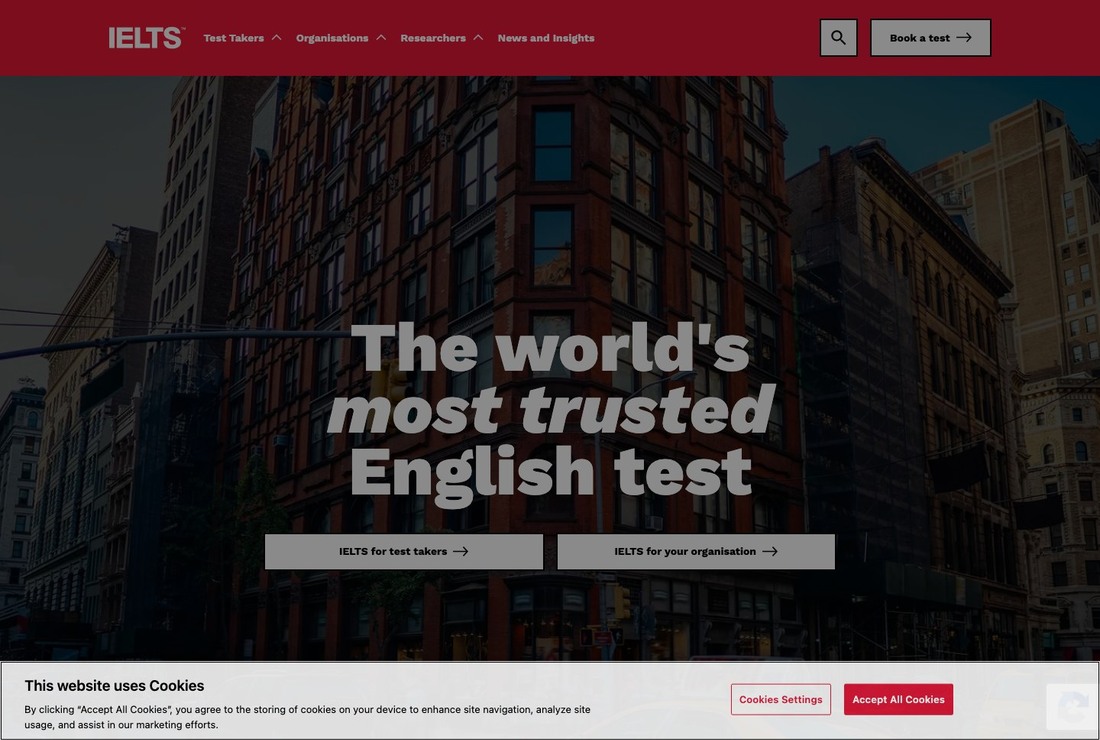Click the cookie consent description paragraph
This screenshot has height=740, width=1100.
click(x=307, y=717)
